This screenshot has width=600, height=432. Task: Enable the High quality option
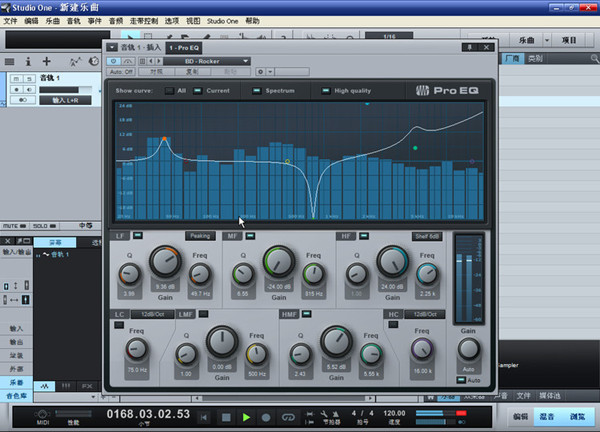[326, 91]
